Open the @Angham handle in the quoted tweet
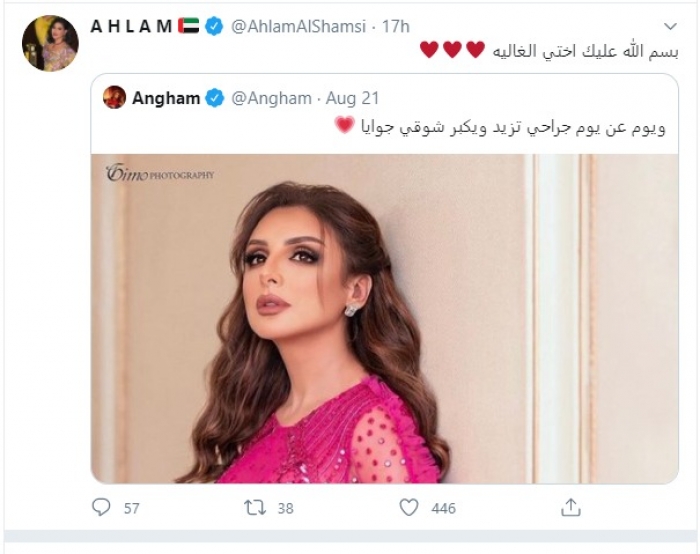700x554 pixels. pyautogui.click(x=271, y=98)
